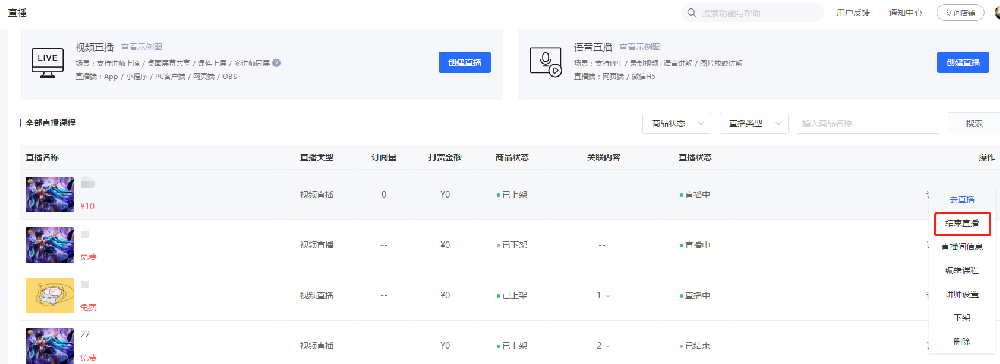Click the video live LIVE monitor icon
The height and width of the screenshot is (364, 1000).
[x=48, y=62]
